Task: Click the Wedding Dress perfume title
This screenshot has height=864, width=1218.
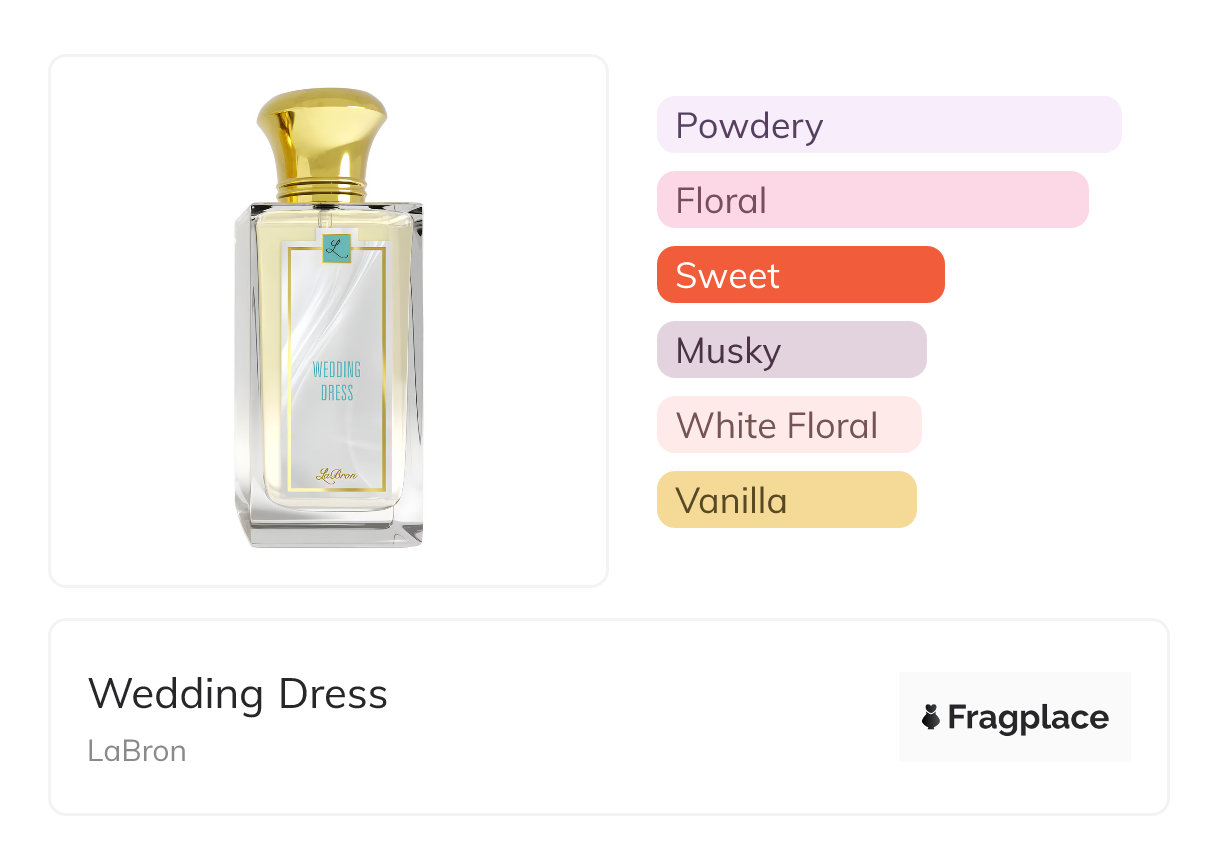Action: (x=238, y=694)
